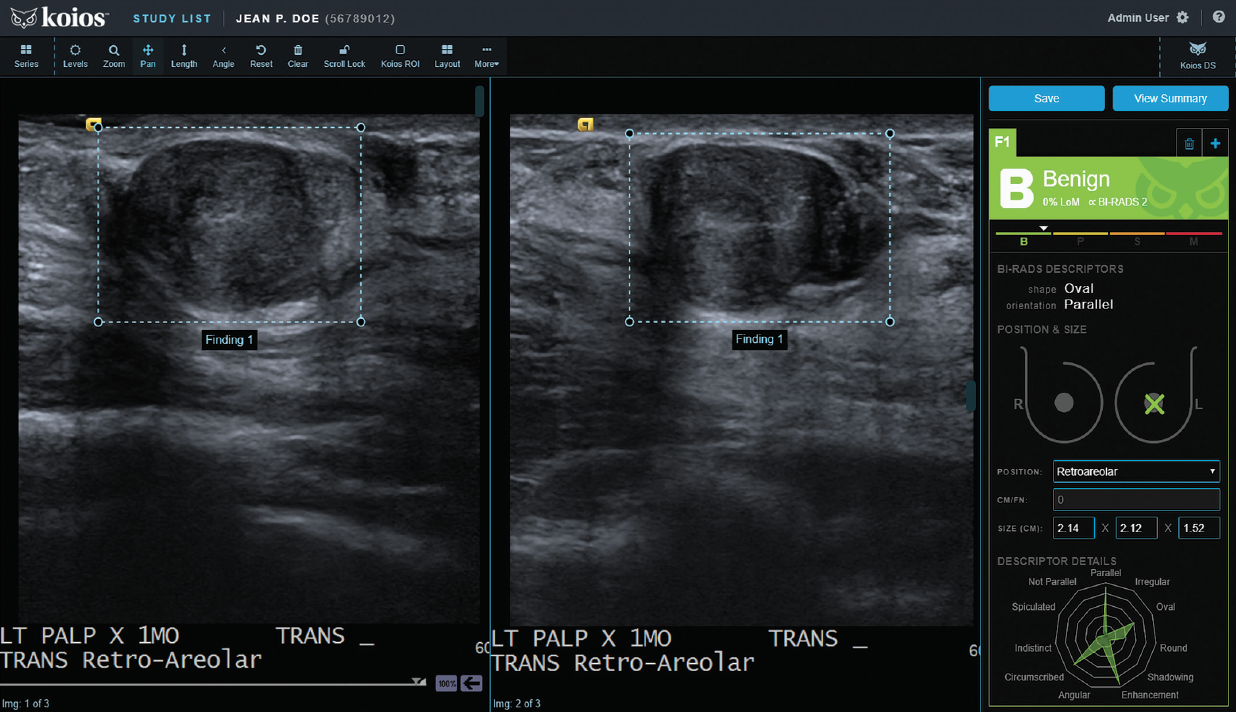This screenshot has width=1236, height=712.
Task: Expand the More tools menu
Action: (x=487, y=55)
